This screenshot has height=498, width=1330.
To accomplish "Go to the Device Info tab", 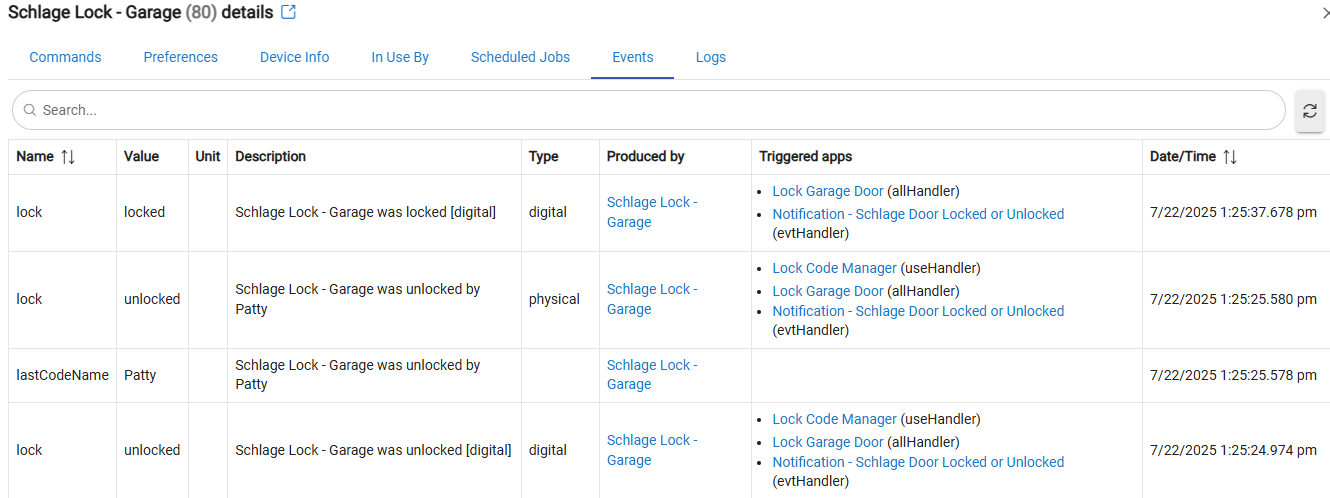I will [x=294, y=57].
